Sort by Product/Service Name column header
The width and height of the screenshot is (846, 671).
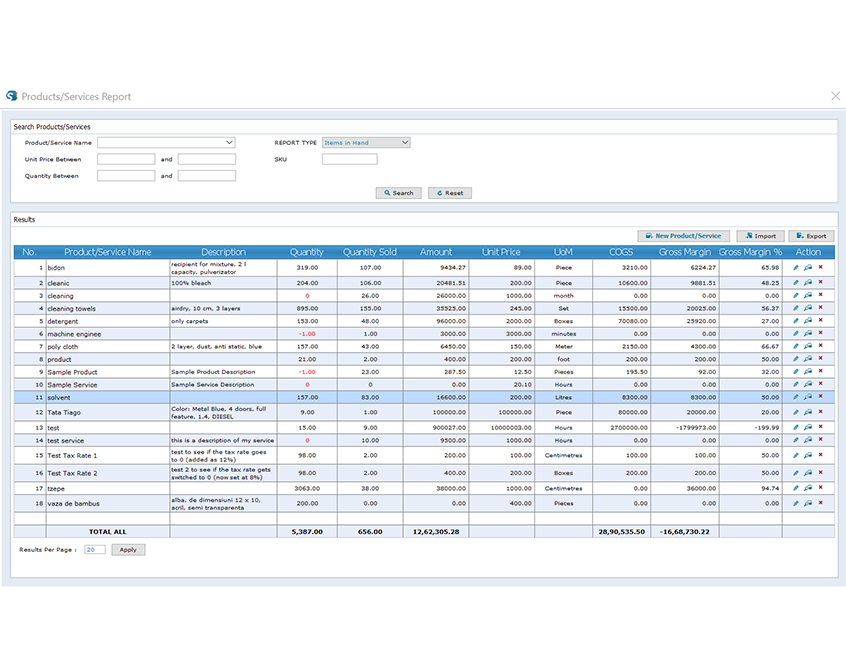pyautogui.click(x=108, y=252)
